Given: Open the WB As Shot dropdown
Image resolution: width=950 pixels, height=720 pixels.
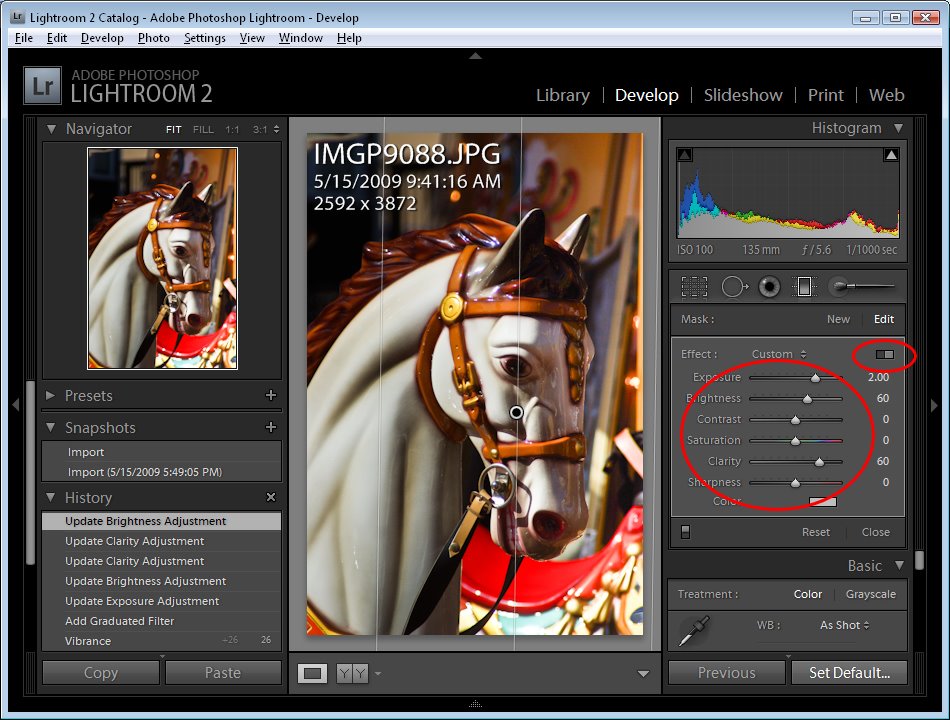Looking at the screenshot, I should 845,625.
